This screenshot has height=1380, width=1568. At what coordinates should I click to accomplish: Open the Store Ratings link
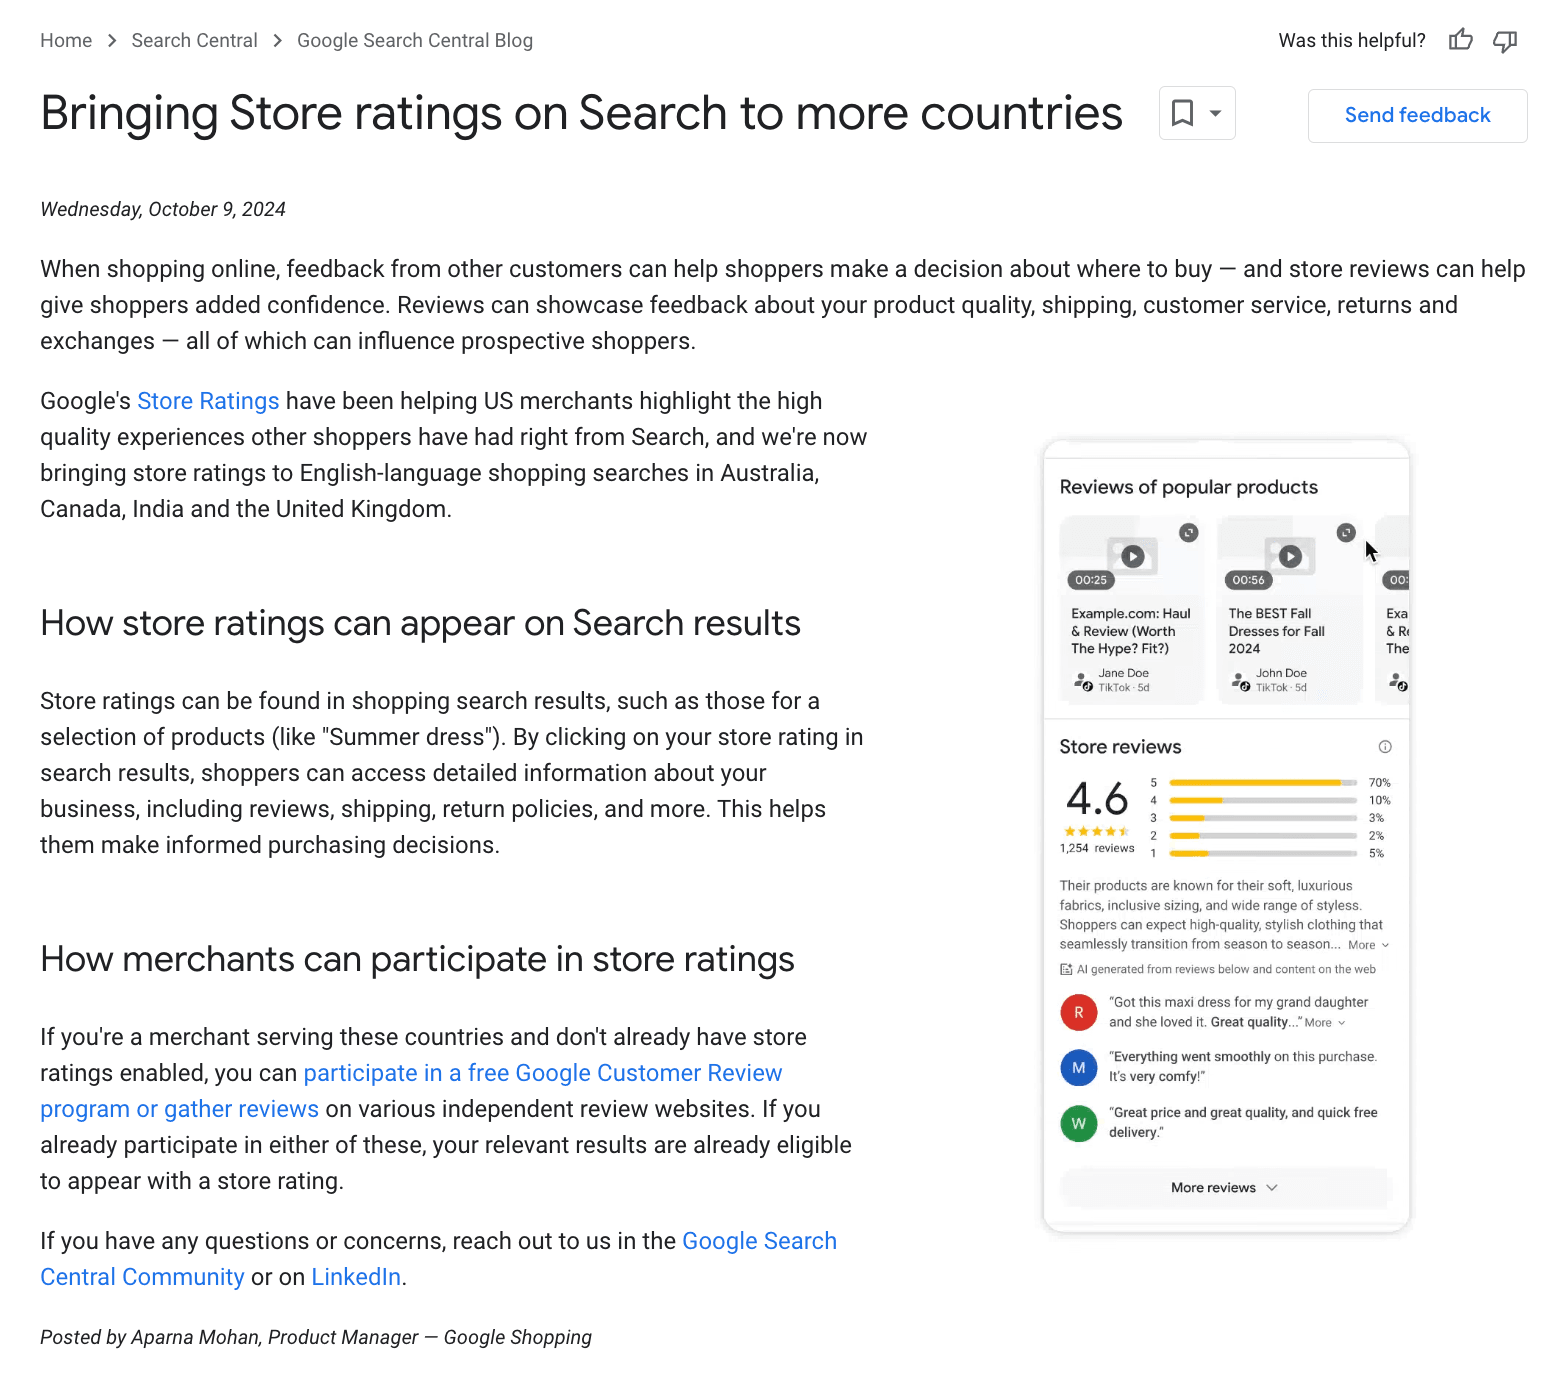tap(208, 401)
